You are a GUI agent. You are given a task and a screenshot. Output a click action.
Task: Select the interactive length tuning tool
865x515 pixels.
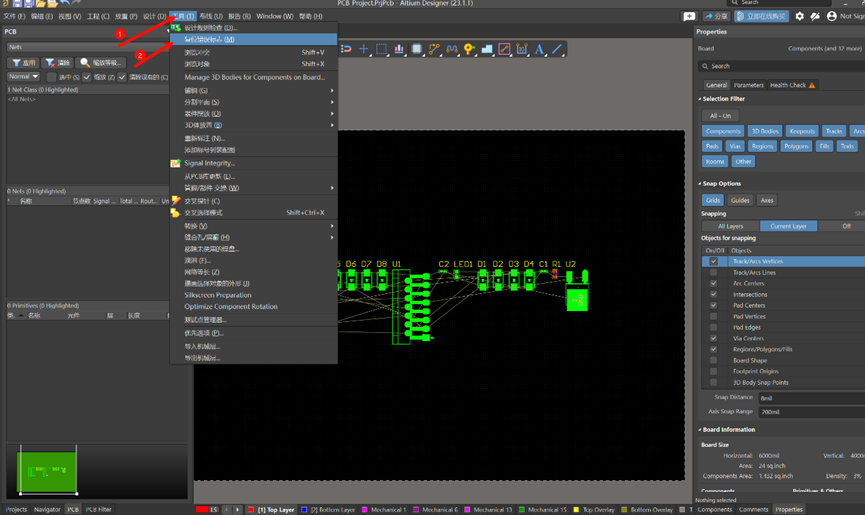[x=452, y=49]
